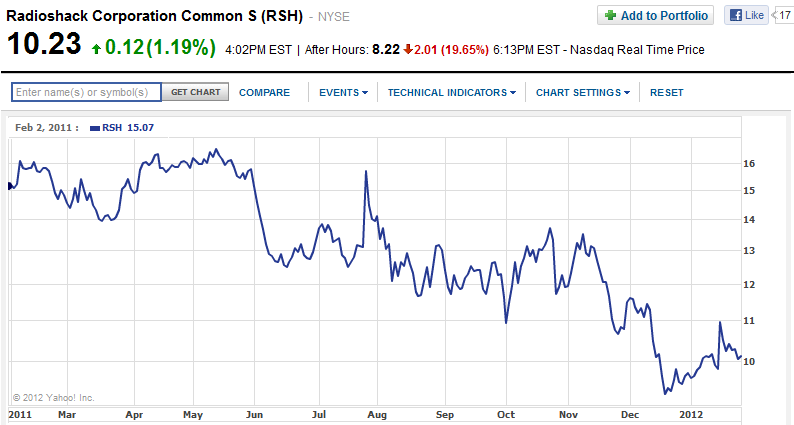Click the green (1.19%) percent change
Viewport: 794px width, 425px height.
[x=181, y=48]
